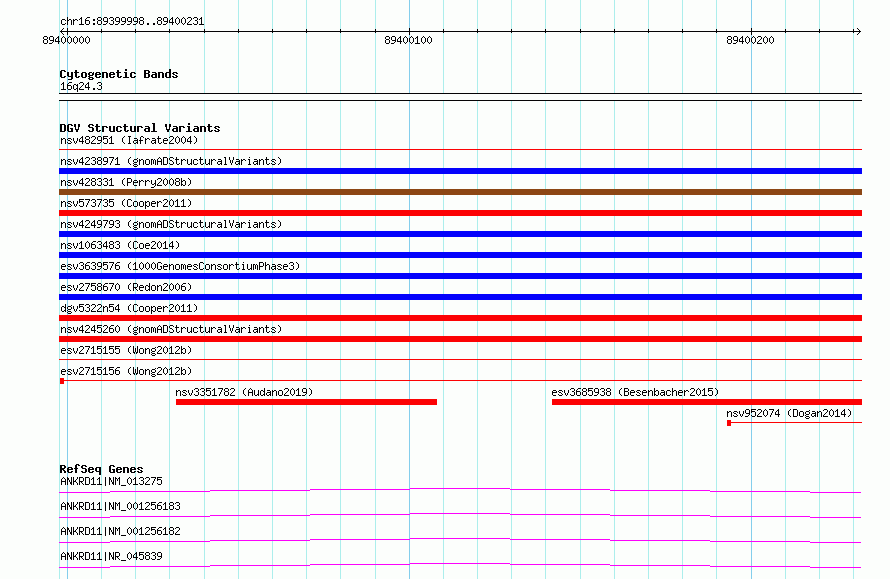This screenshot has width=890, height=579.
Task: Select the nsv4238971 gnomAD blue variant bar
Action: click(460, 171)
